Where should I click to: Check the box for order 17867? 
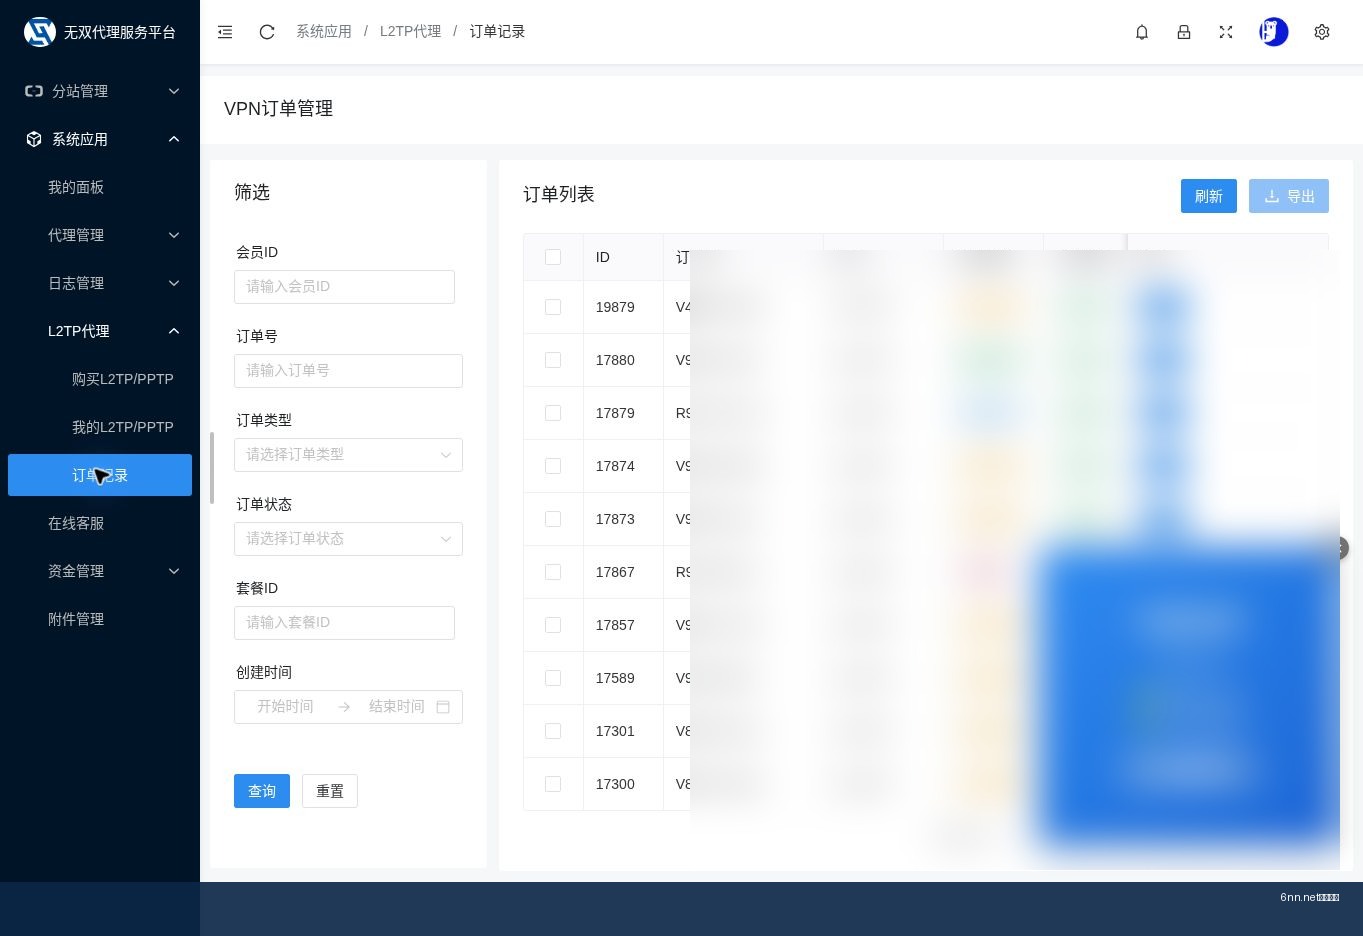(553, 572)
